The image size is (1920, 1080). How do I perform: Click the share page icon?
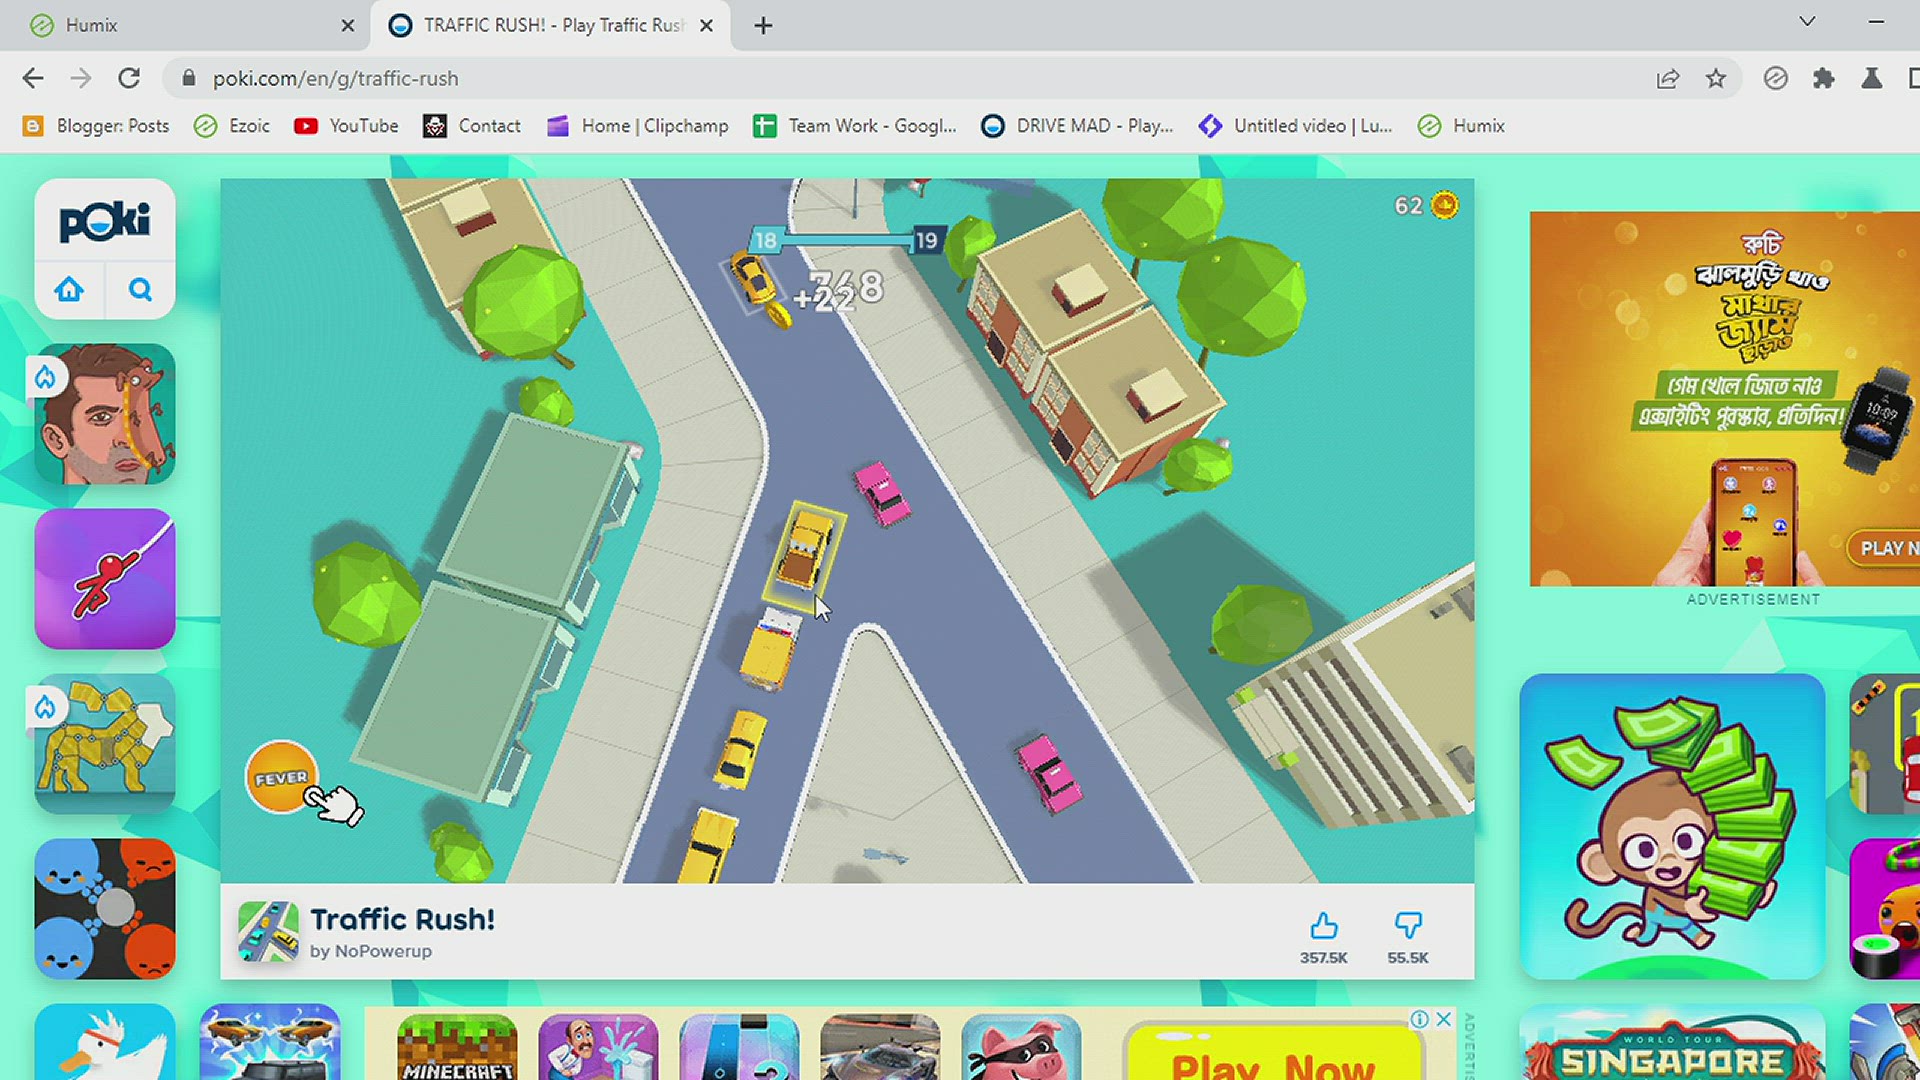[x=1667, y=79]
